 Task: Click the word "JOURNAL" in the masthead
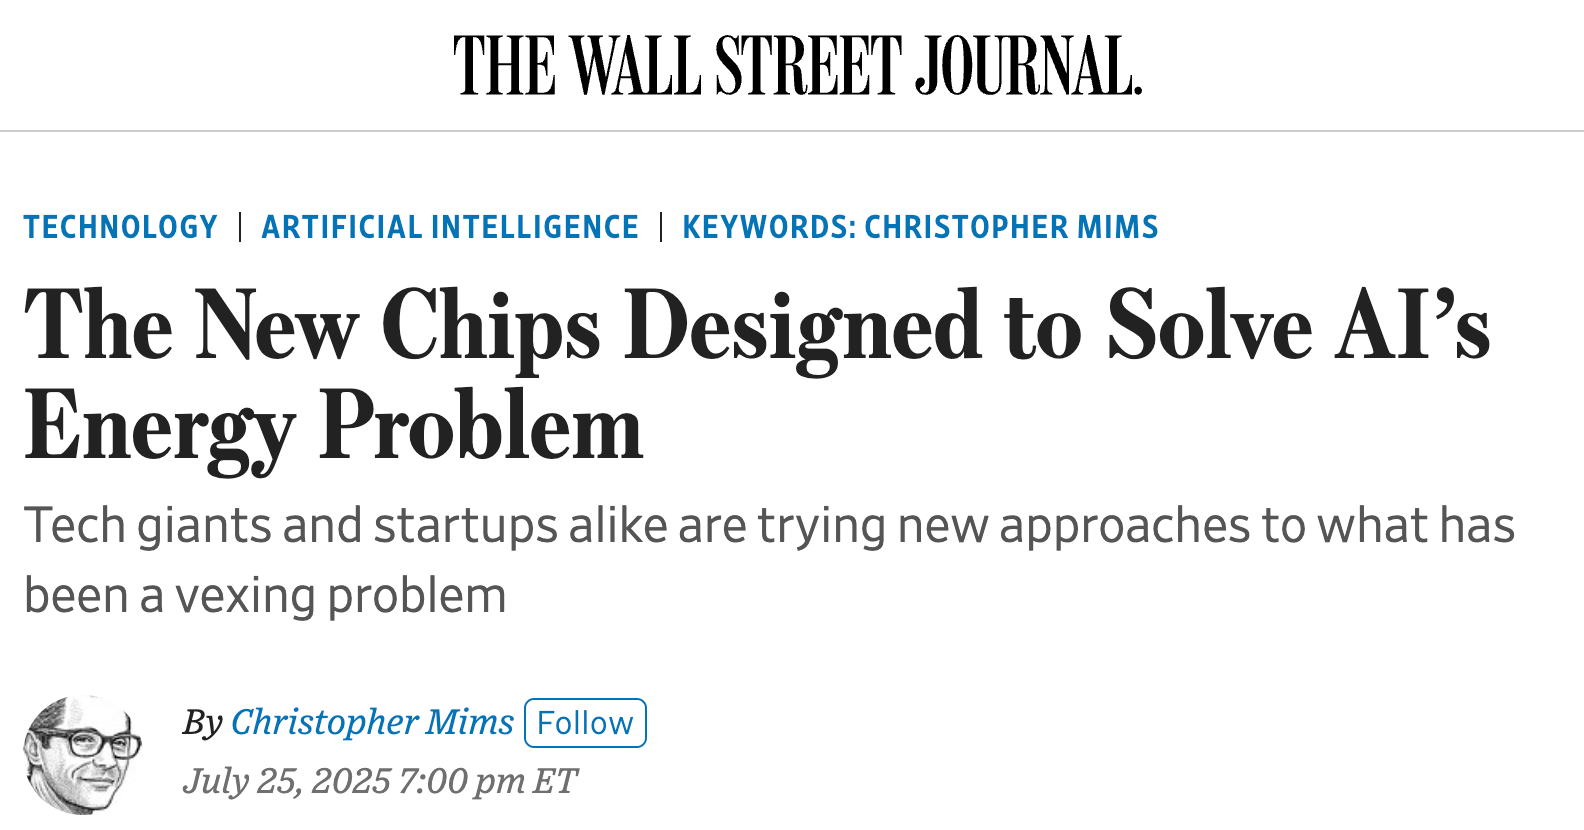(1028, 66)
